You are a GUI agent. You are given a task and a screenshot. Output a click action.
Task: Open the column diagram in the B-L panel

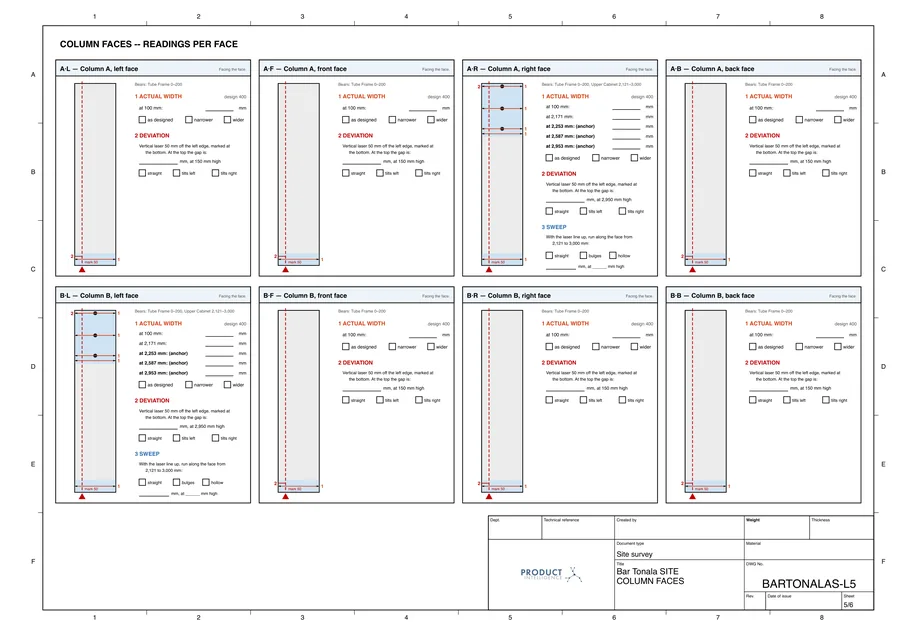95,401
